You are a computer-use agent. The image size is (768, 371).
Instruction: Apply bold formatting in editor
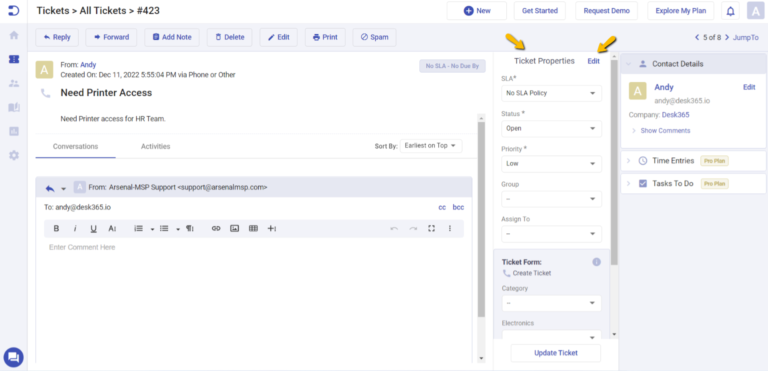56,228
